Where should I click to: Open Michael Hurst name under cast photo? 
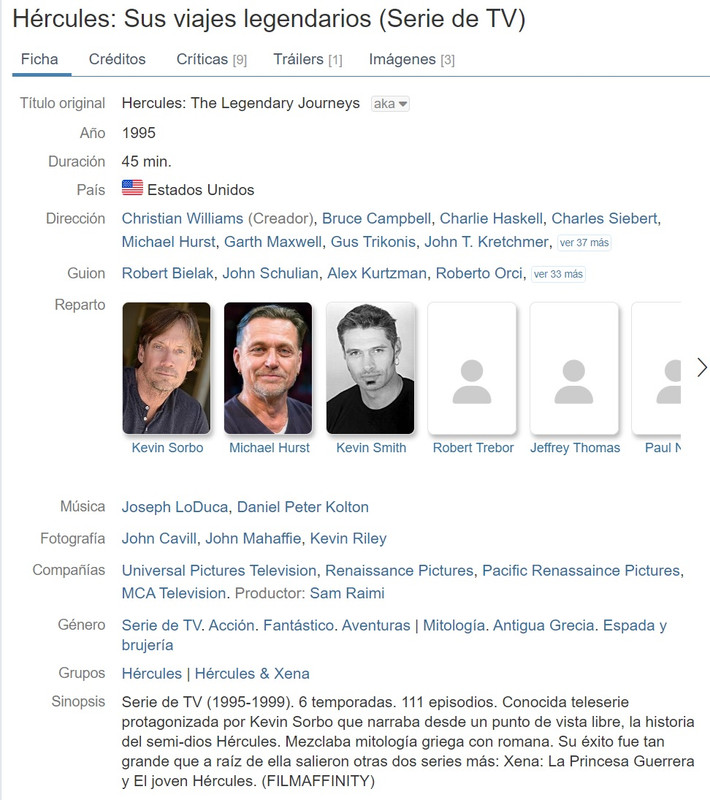269,448
